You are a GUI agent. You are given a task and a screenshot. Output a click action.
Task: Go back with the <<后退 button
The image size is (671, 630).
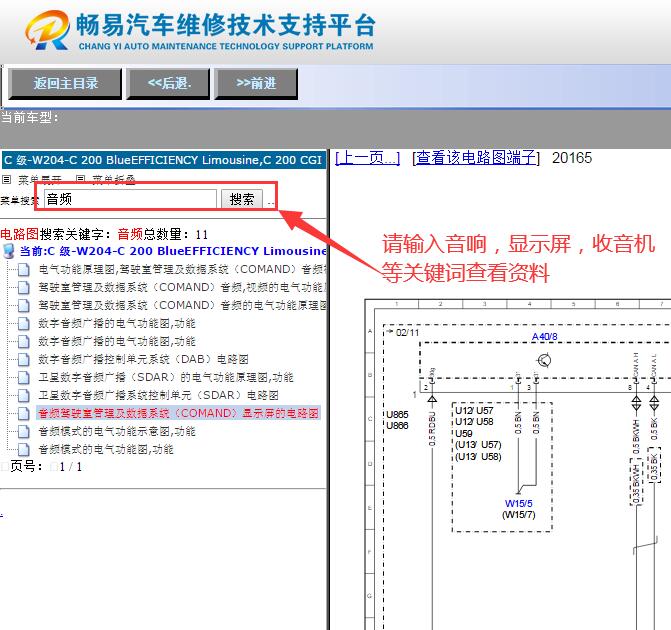[169, 84]
